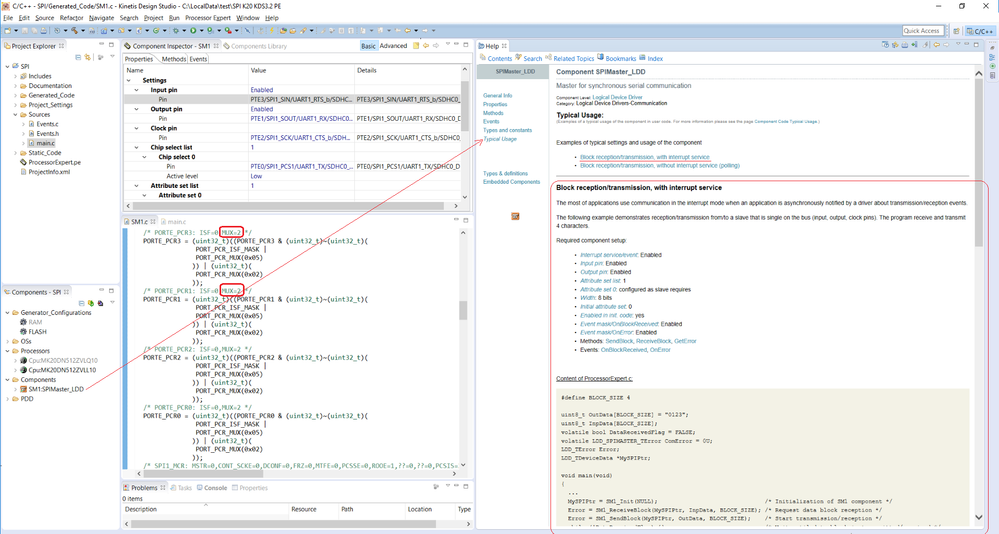Click the Open Perspective icon near C/C++
Screen dimensions: 999x534
pyautogui.click(x=956, y=31)
